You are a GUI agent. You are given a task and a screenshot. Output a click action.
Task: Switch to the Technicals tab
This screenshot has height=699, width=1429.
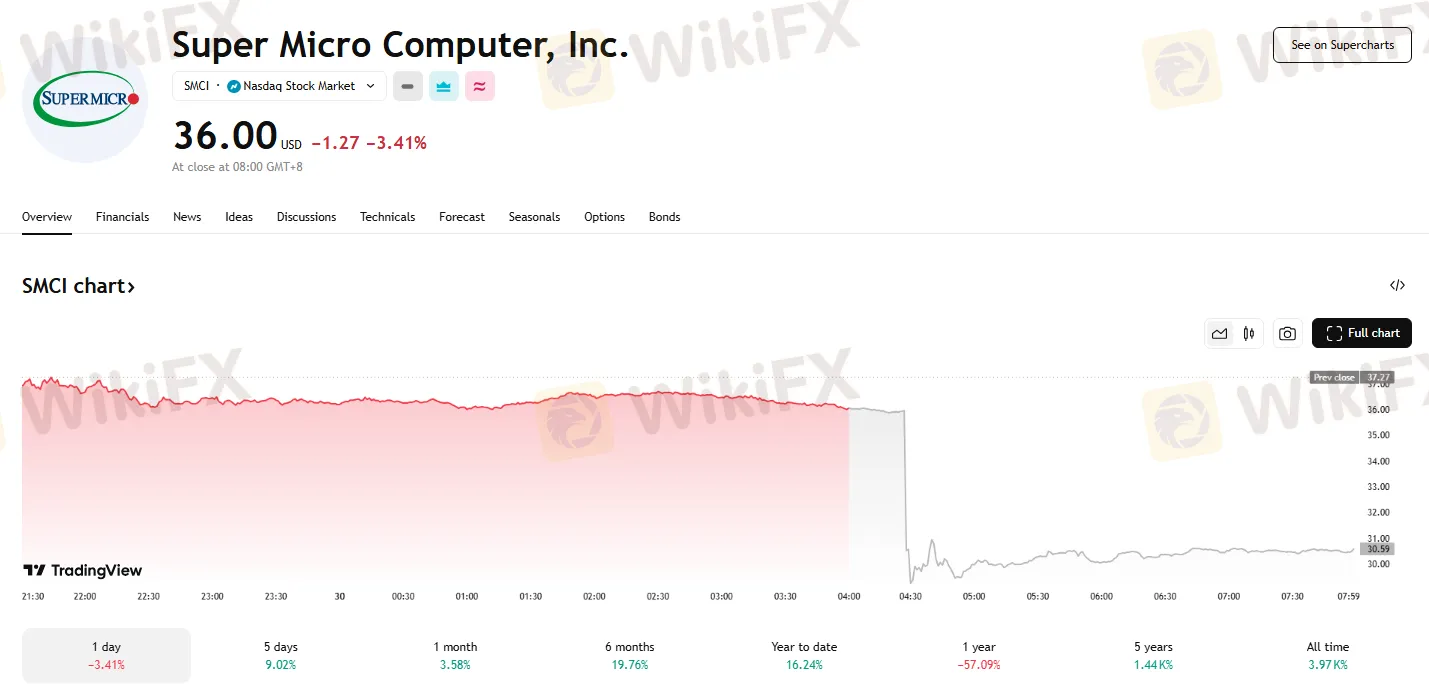coord(387,217)
